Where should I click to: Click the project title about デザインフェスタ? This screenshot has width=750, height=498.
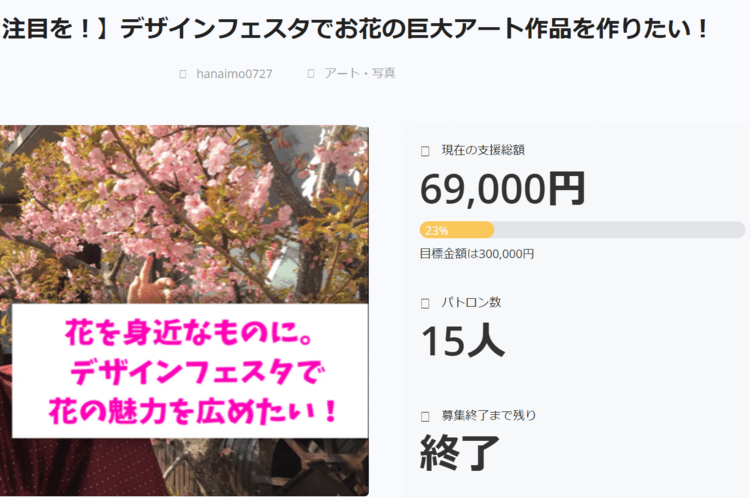click(354, 29)
